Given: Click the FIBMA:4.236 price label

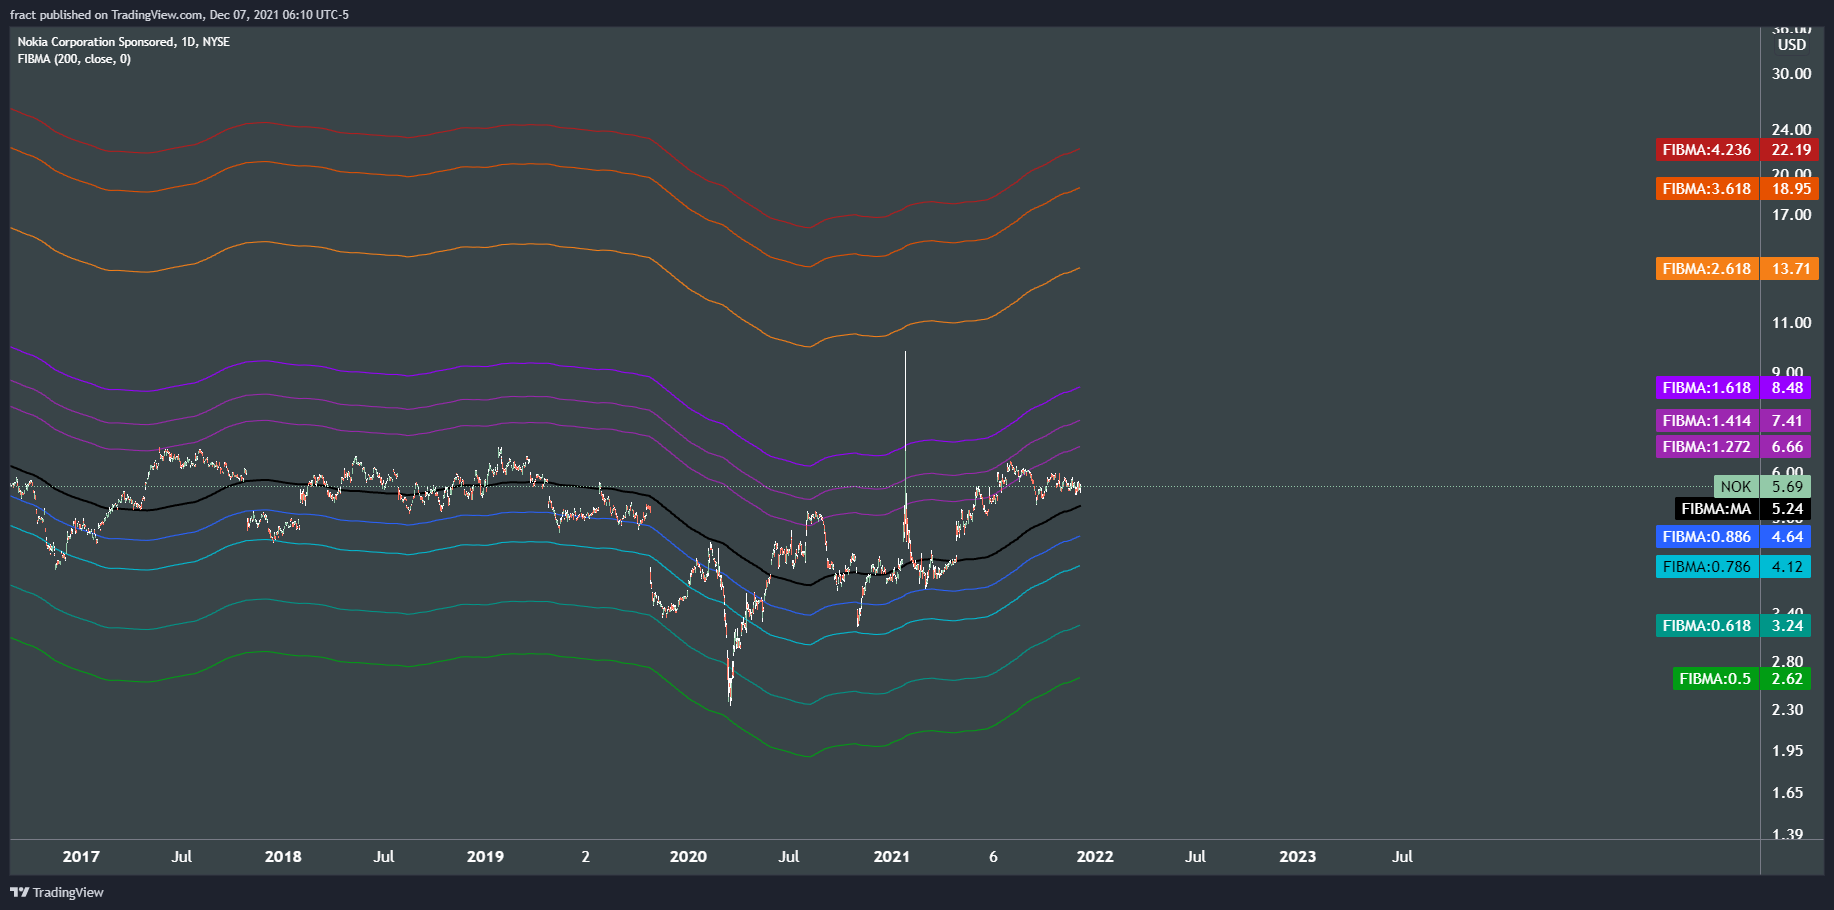Looking at the screenshot, I should (x=1737, y=150).
